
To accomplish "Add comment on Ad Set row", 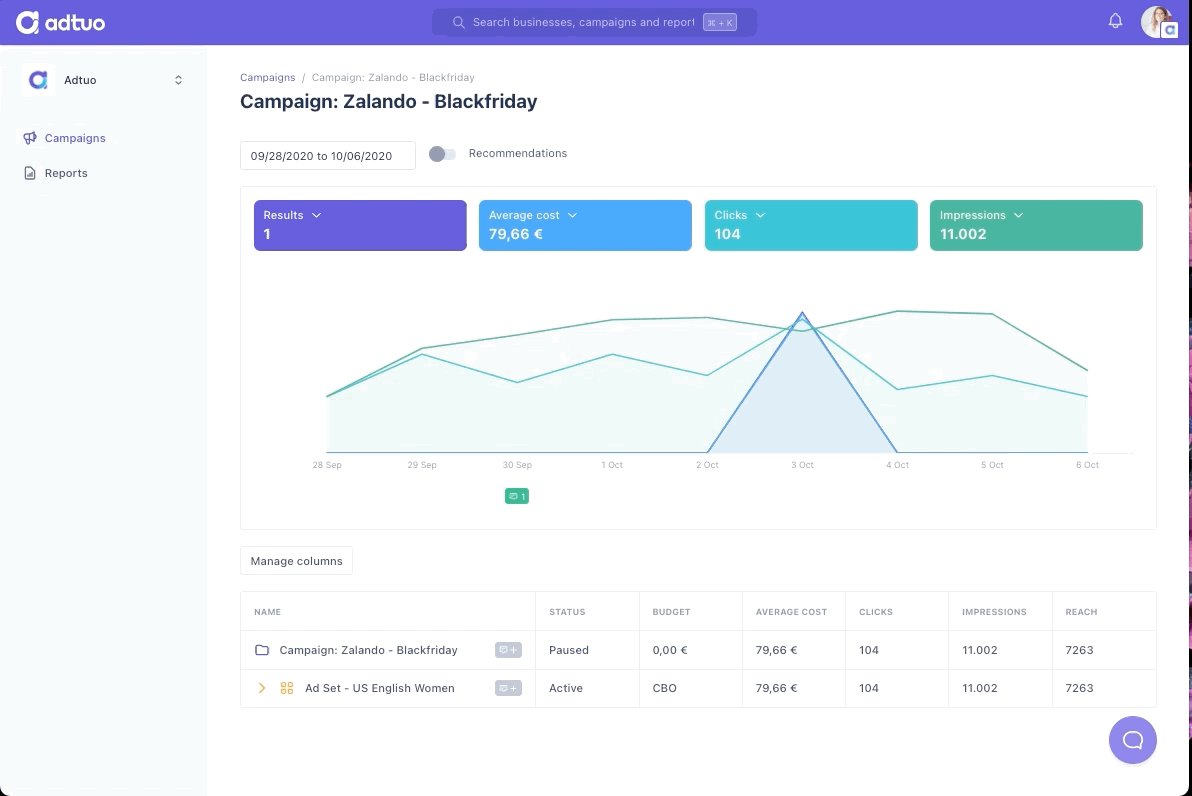I will 508,688.
